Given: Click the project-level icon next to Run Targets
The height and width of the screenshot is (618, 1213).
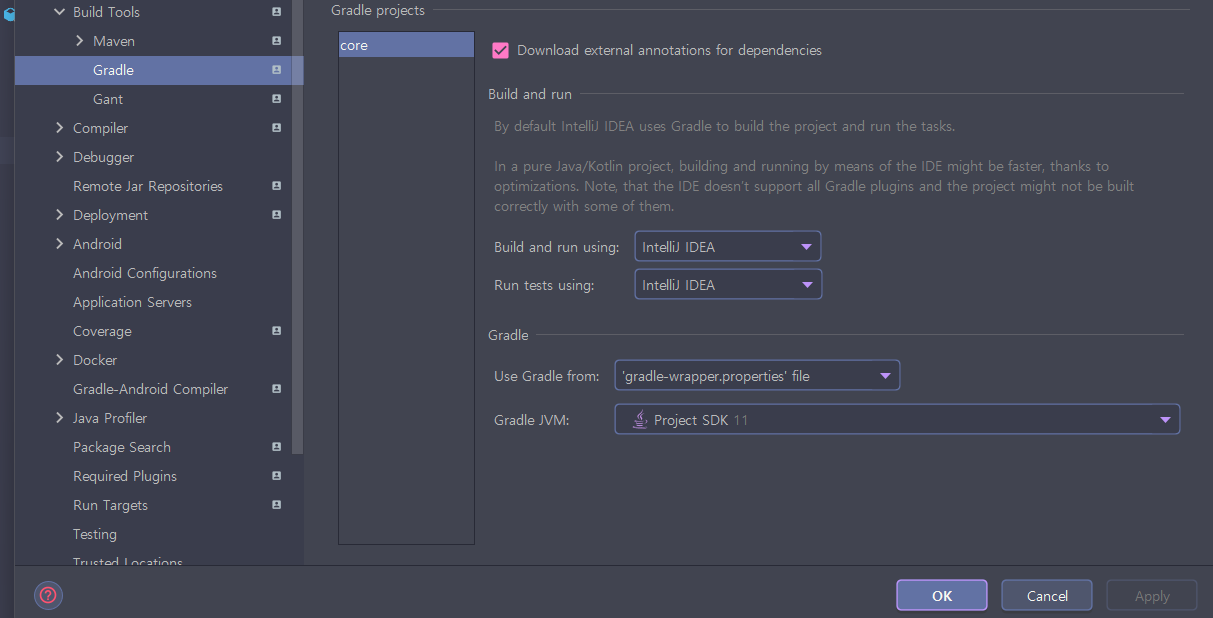Looking at the screenshot, I should tap(277, 505).
